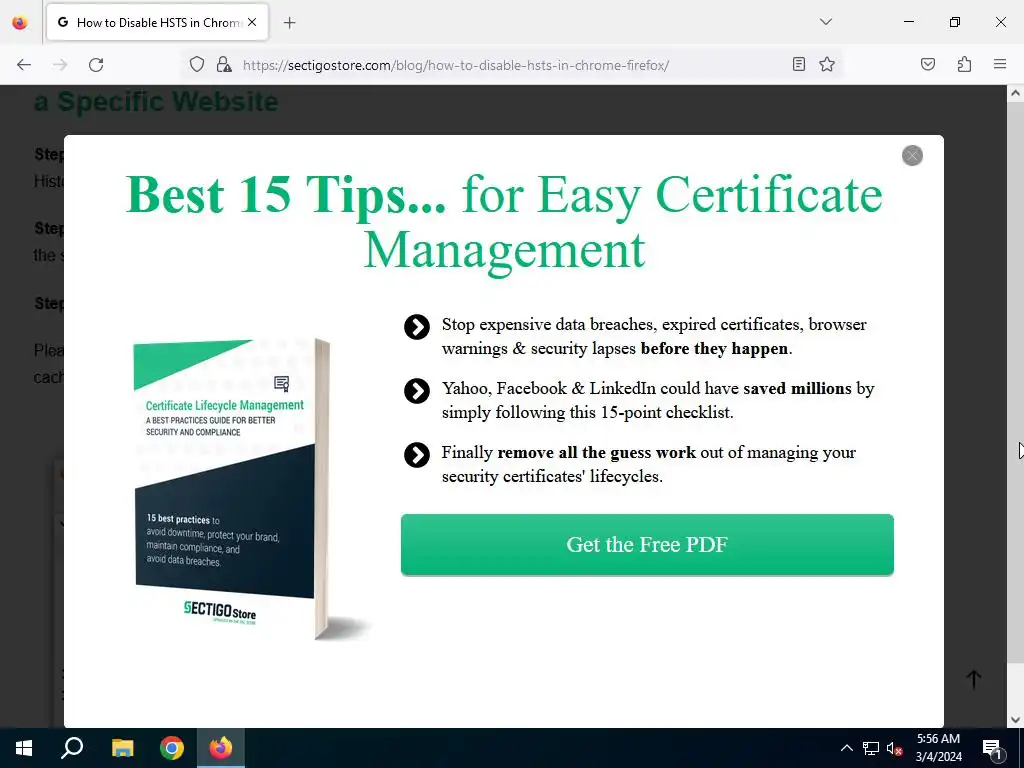Screen dimensions: 1024x768
Task: Click the scrollbar up arrow
Action: 1015,93
